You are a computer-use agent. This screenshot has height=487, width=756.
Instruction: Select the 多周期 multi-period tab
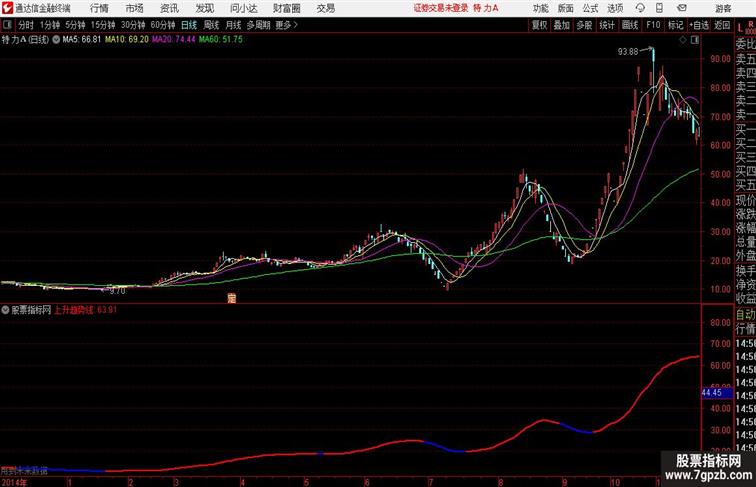tap(258, 25)
